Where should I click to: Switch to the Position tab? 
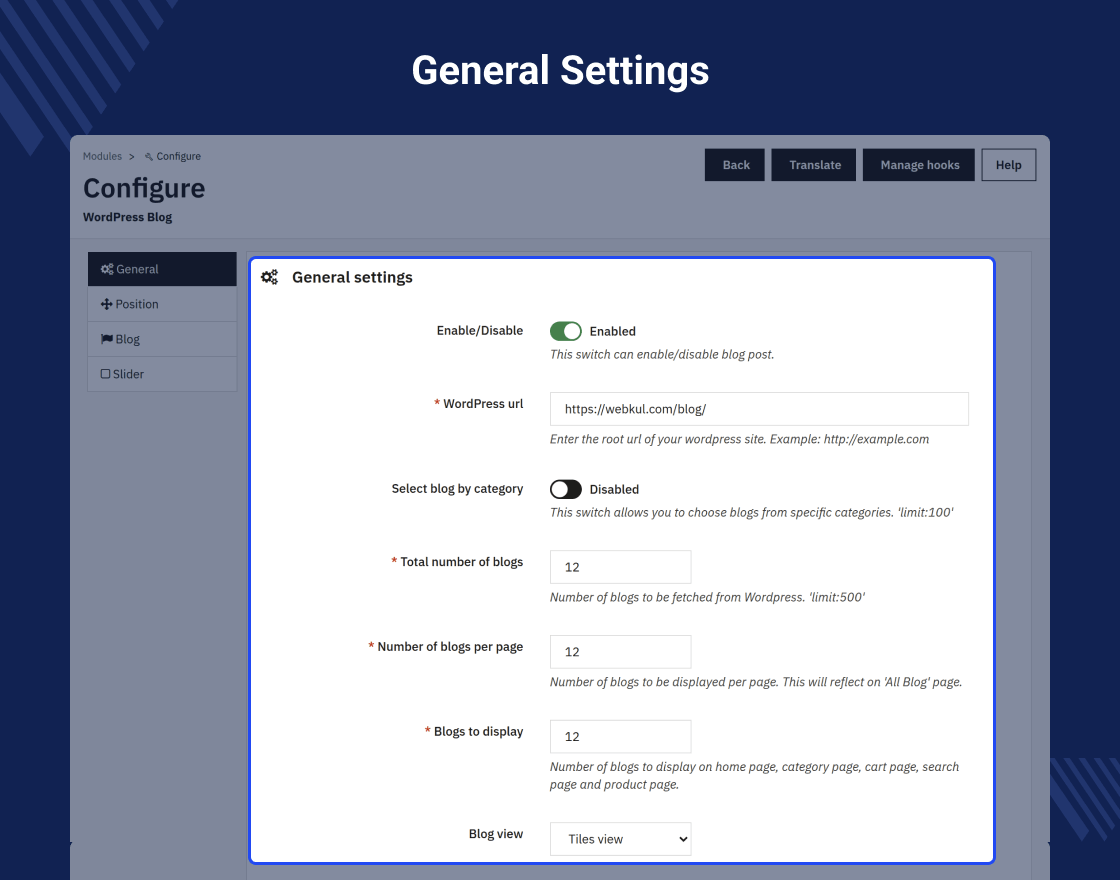[x=162, y=304]
